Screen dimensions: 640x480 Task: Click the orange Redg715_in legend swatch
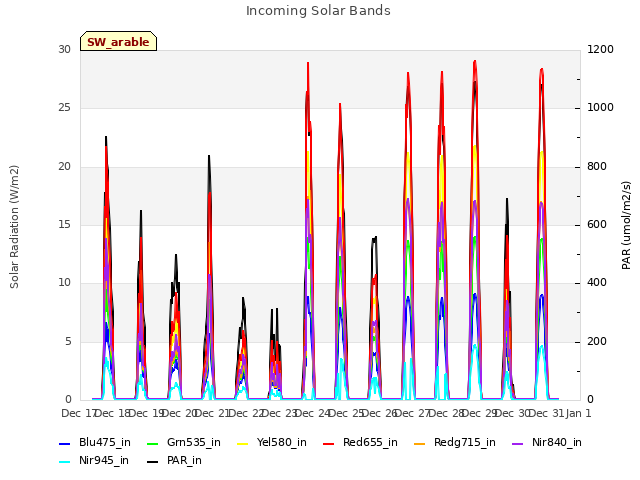pyautogui.click(x=420, y=444)
